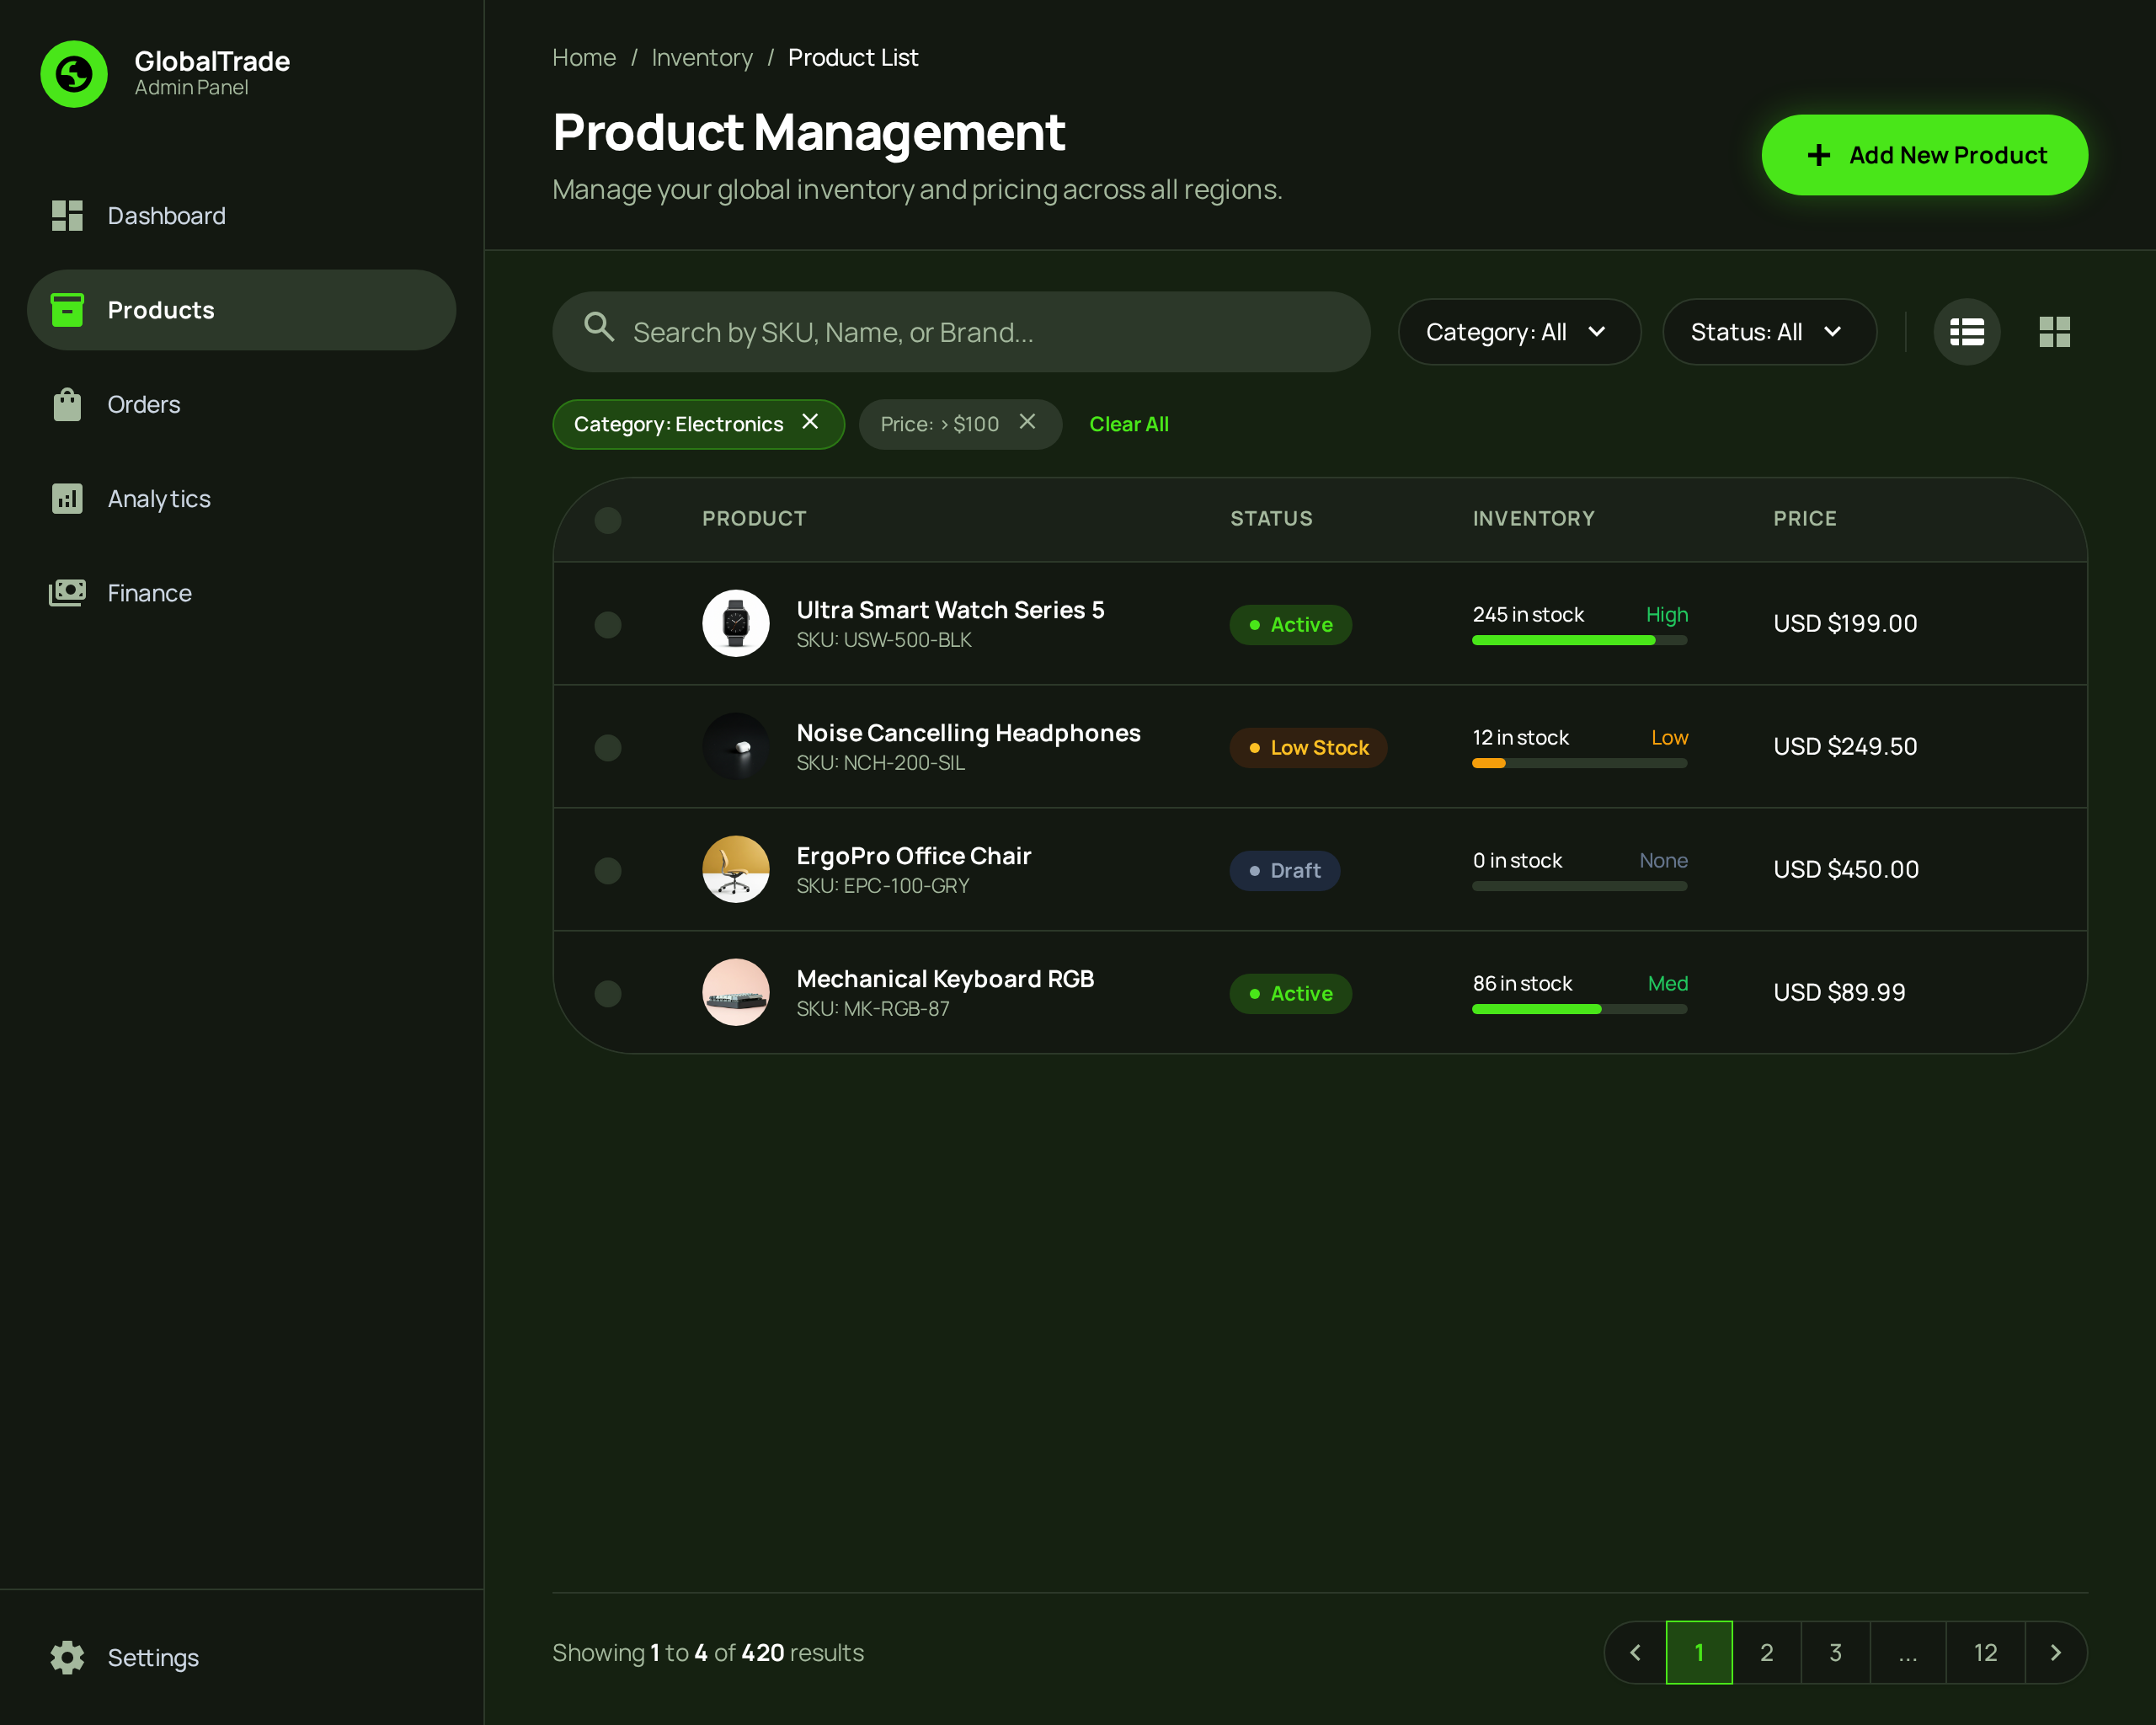Click the search magnifier icon
The image size is (2156, 1725).
click(599, 327)
